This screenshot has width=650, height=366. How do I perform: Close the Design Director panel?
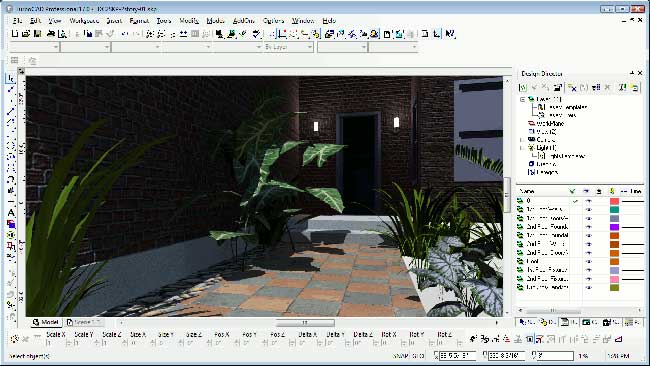(x=640, y=73)
